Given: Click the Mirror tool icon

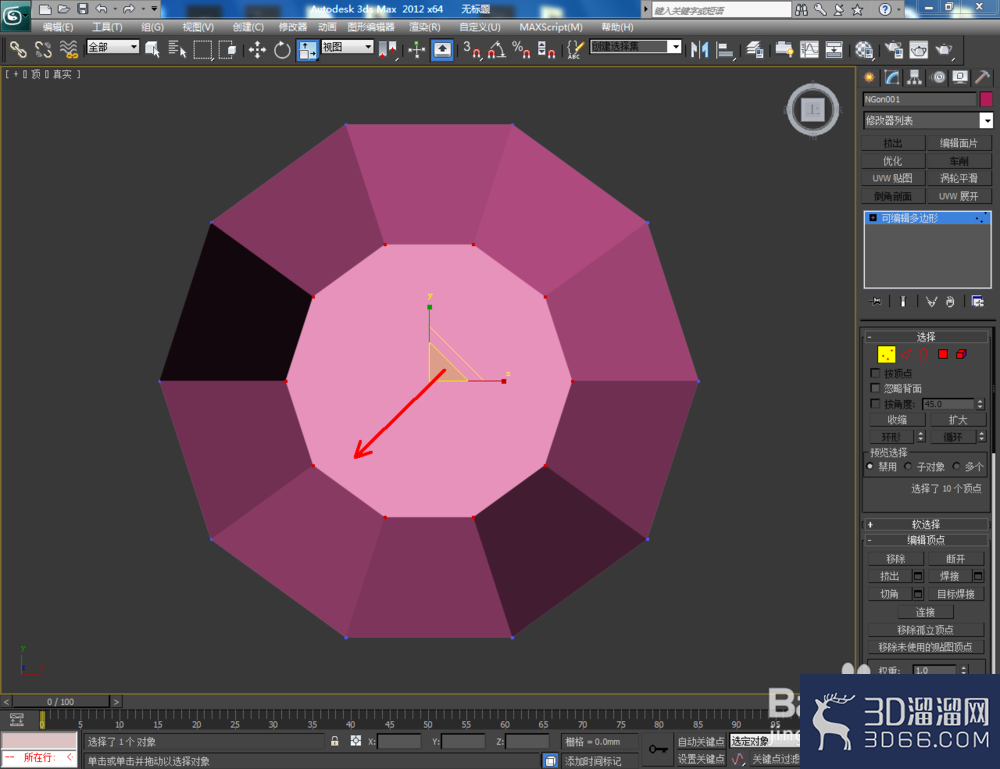Looking at the screenshot, I should tap(700, 49).
